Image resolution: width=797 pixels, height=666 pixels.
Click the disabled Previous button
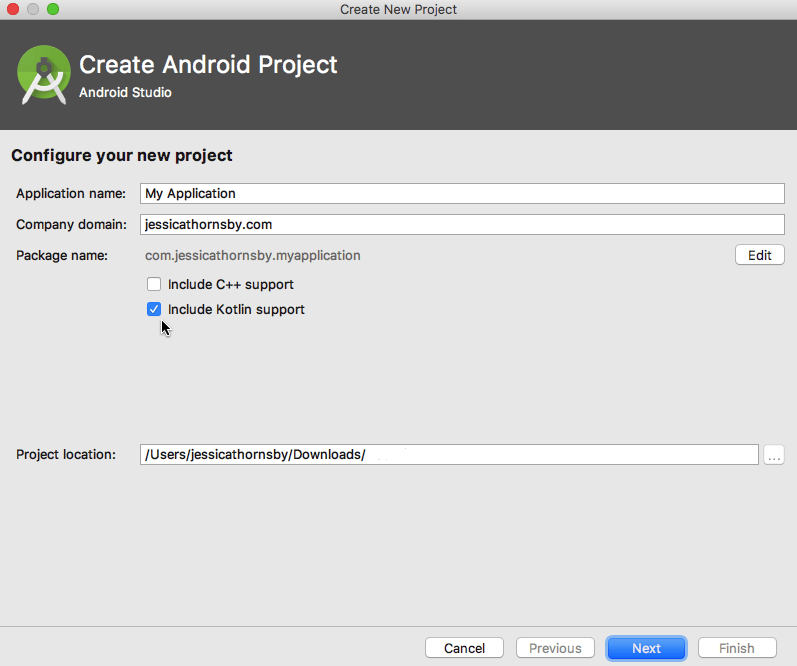tap(555, 648)
